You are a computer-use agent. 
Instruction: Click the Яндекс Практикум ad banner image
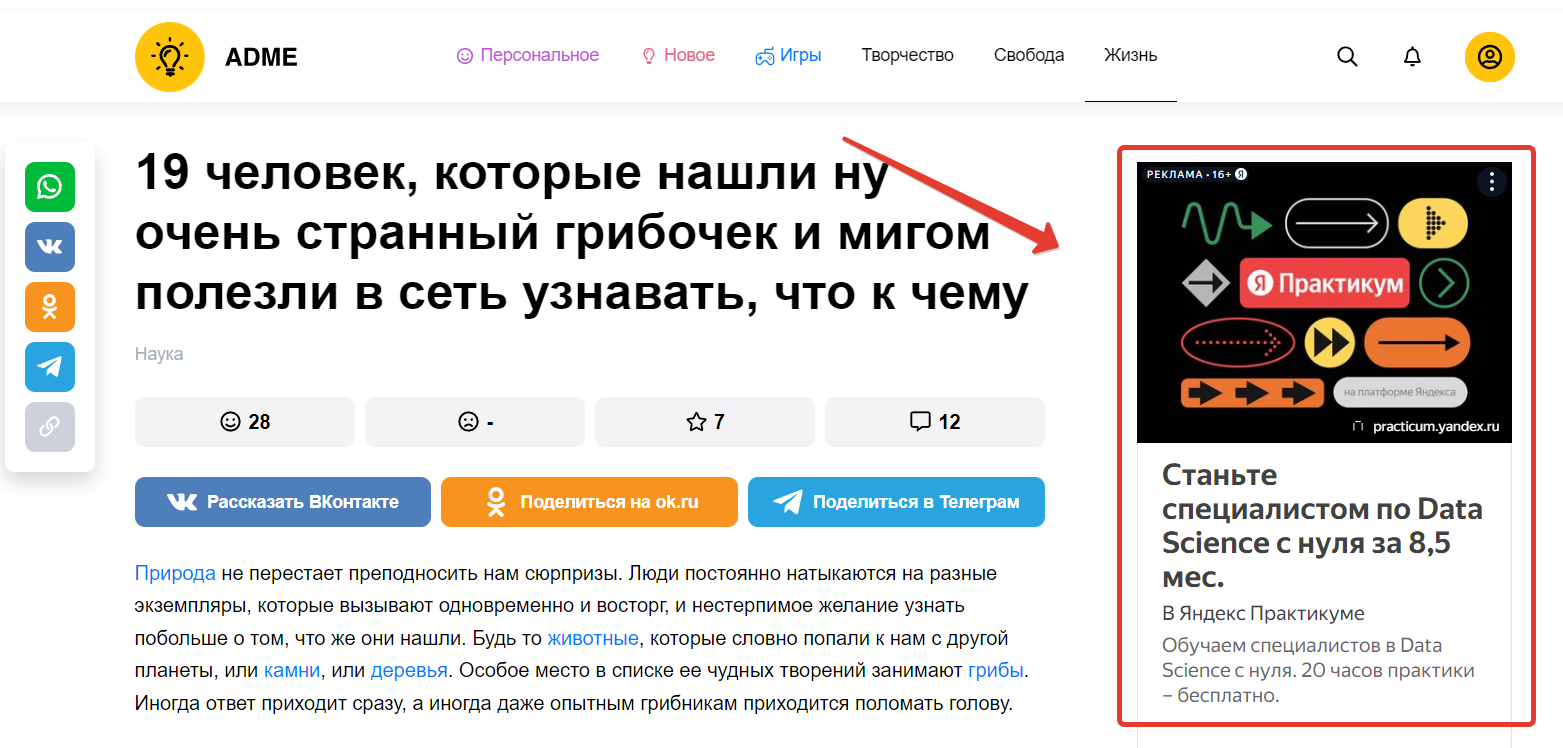pos(1324,302)
